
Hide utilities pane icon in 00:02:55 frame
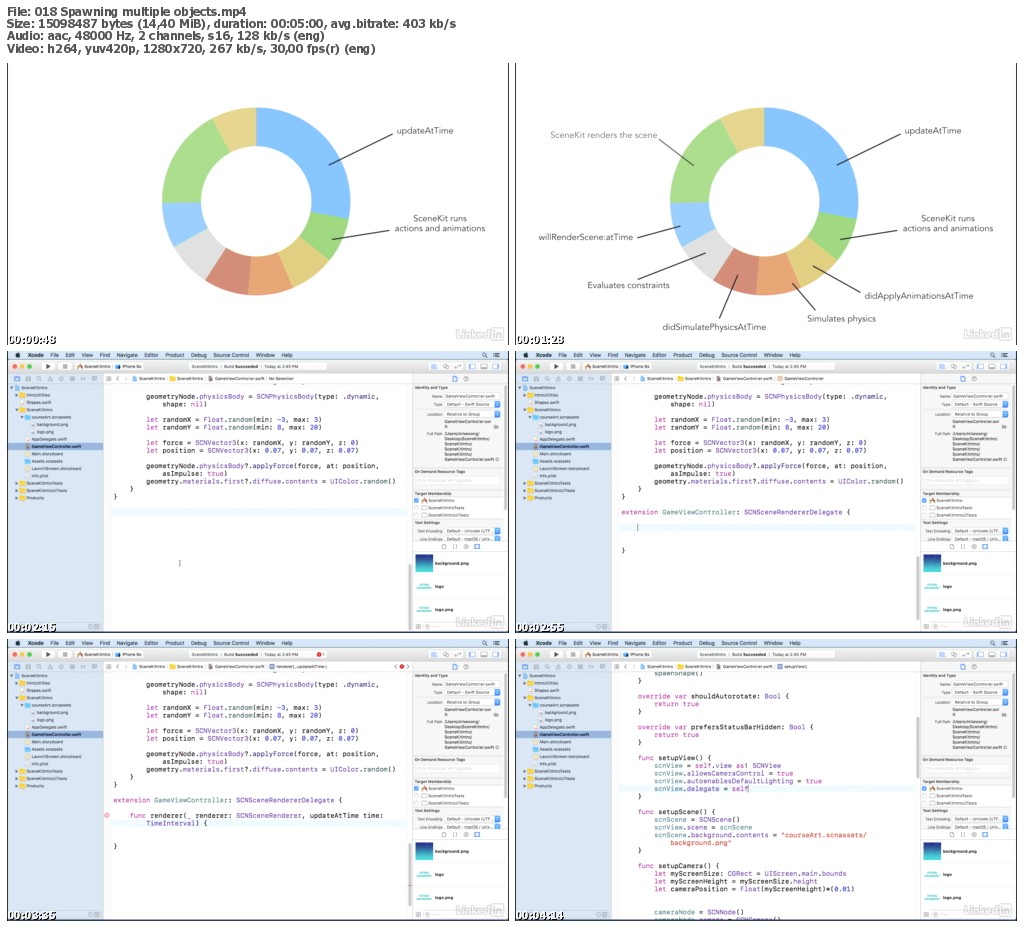point(1004,366)
